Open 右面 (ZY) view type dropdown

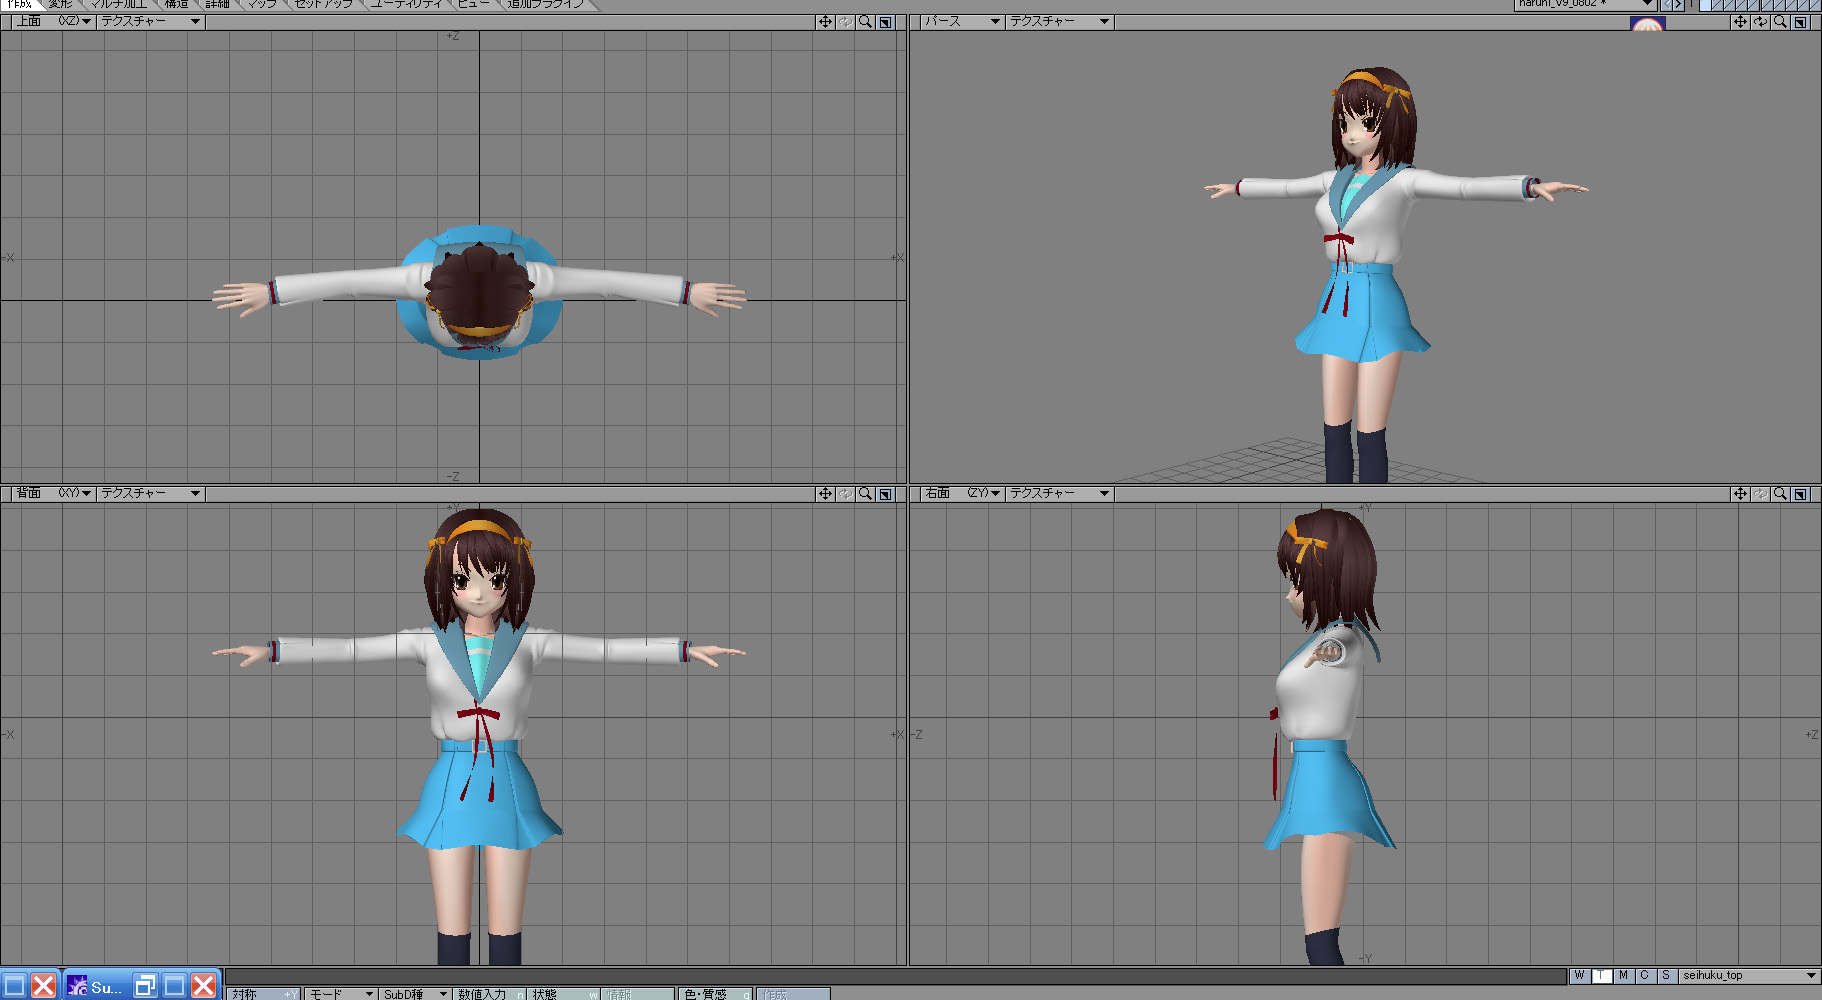coord(961,493)
